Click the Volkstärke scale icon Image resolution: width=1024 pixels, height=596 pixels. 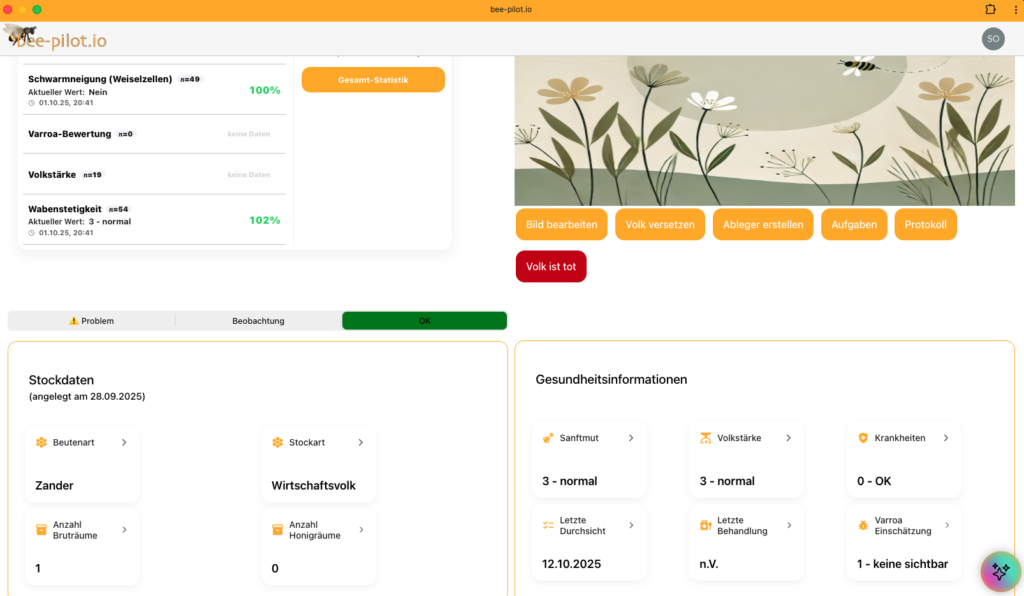[705, 437]
